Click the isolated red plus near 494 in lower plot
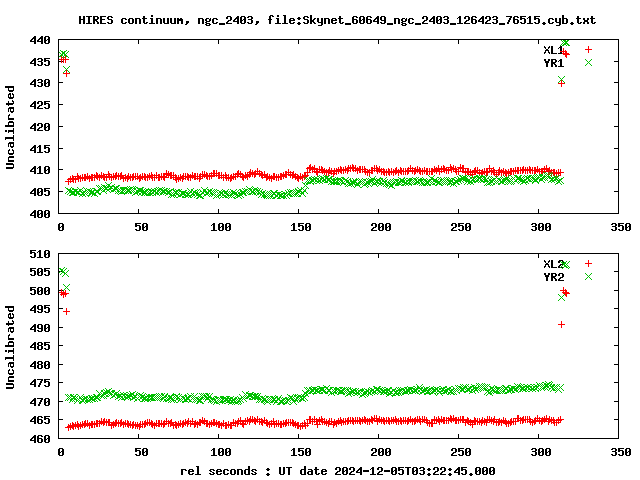 (67, 312)
